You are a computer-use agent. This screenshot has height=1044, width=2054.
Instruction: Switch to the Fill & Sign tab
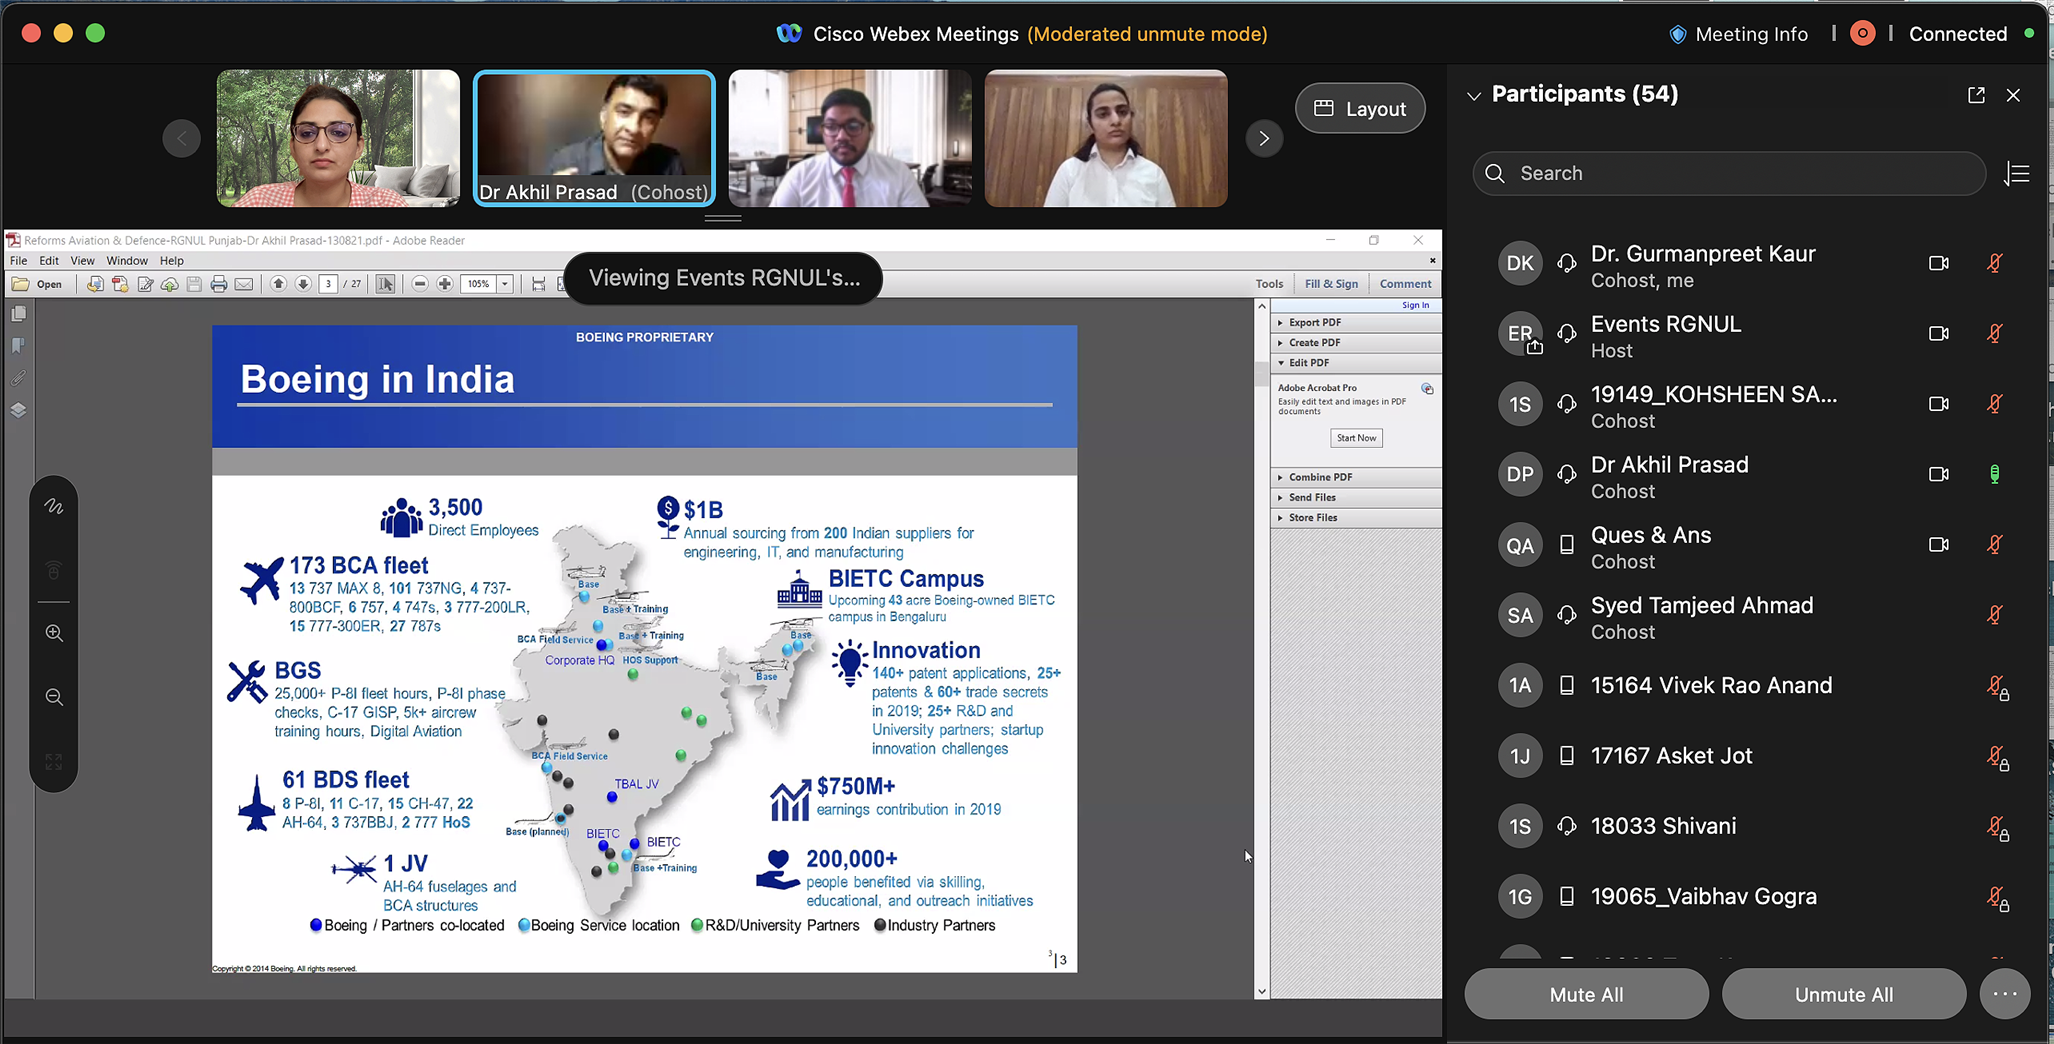[x=1331, y=284]
